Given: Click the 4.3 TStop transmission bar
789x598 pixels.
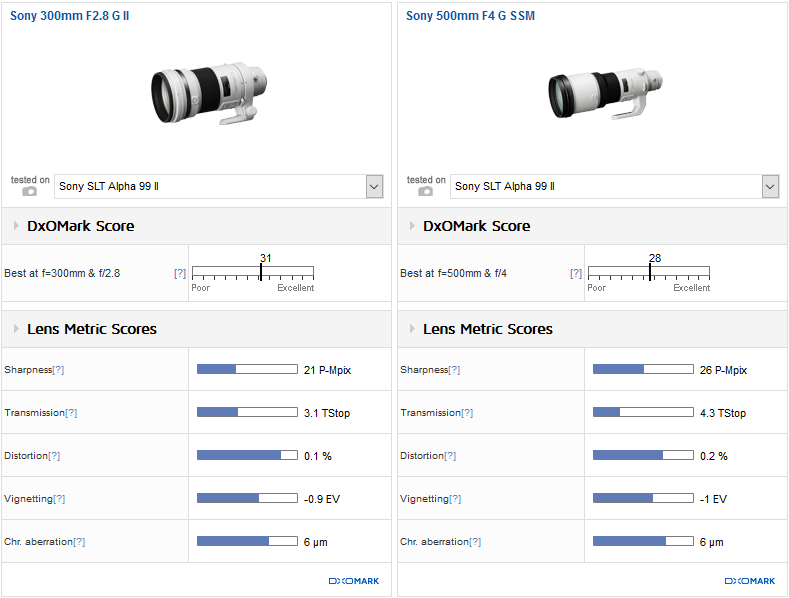Looking at the screenshot, I should pyautogui.click(x=643, y=412).
